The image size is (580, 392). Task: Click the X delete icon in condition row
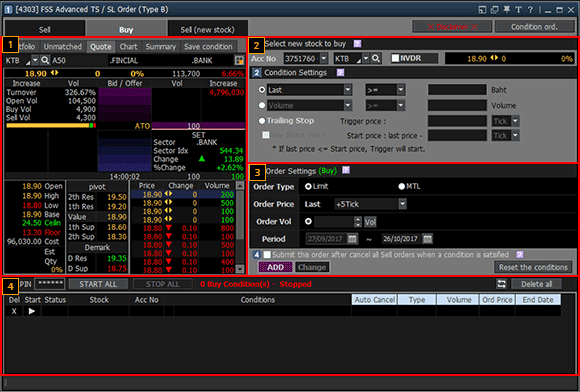pos(14,311)
